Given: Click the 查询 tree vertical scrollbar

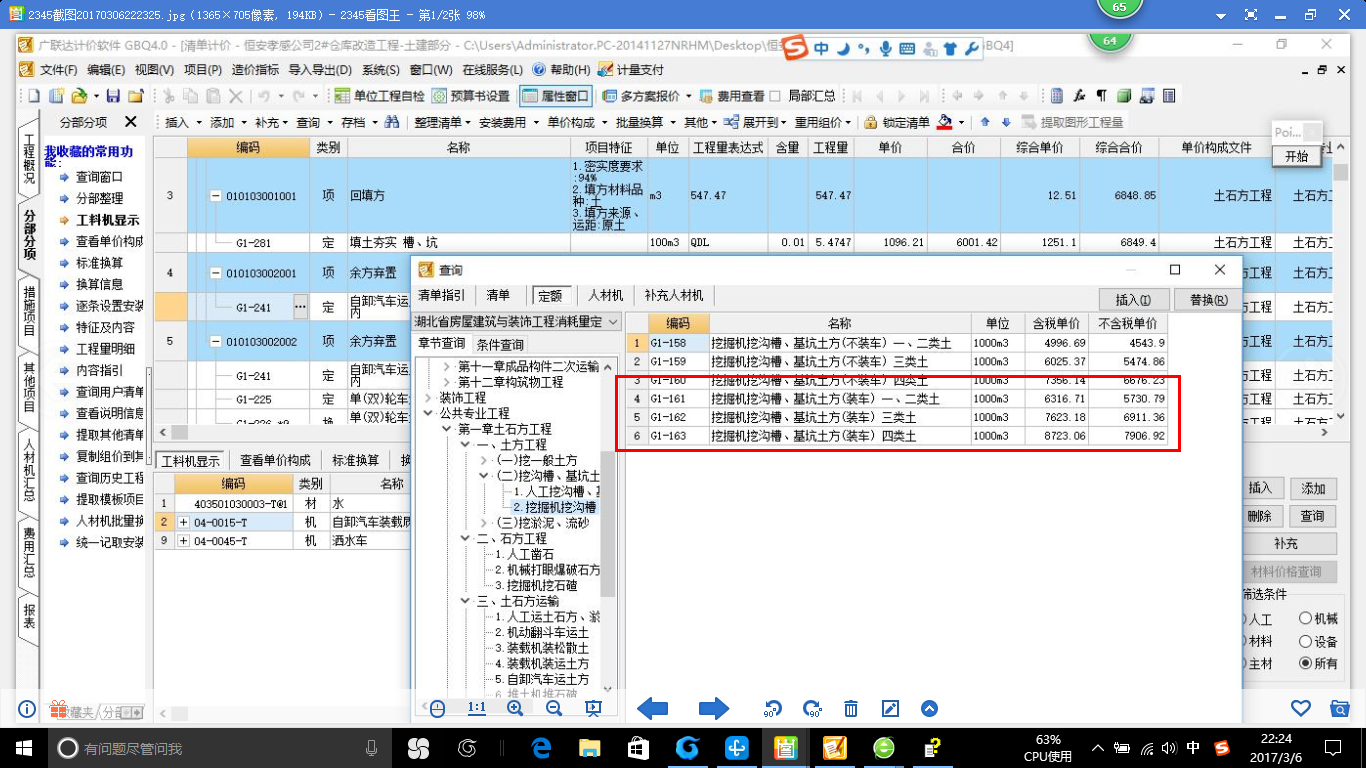Looking at the screenshot, I should [x=608, y=525].
